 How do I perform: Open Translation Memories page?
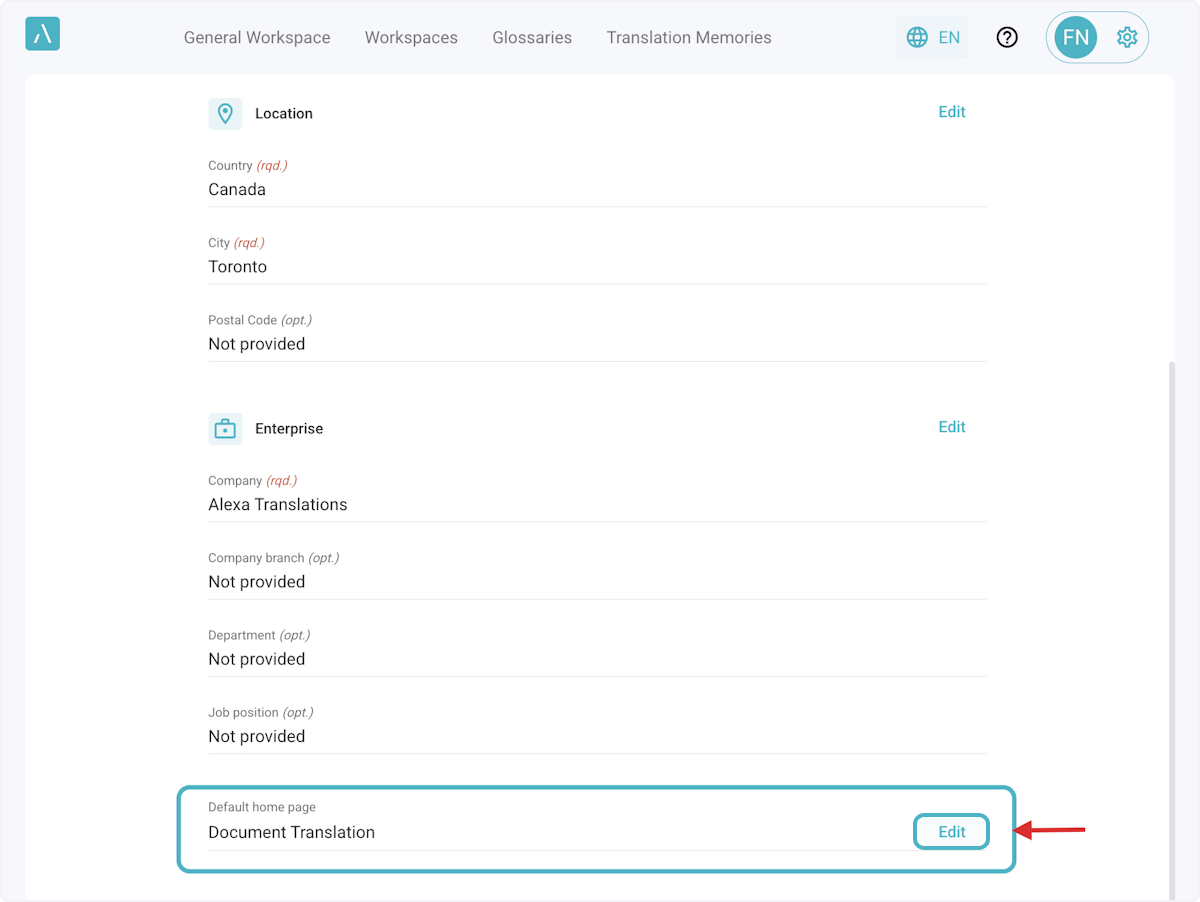click(689, 38)
